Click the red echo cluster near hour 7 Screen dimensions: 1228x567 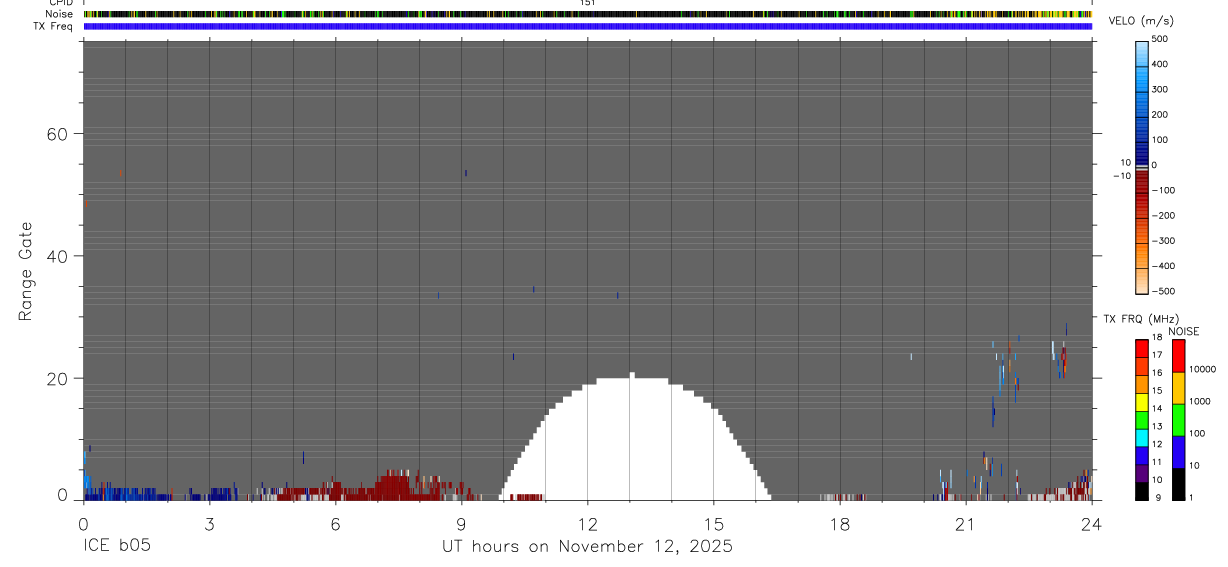390,486
